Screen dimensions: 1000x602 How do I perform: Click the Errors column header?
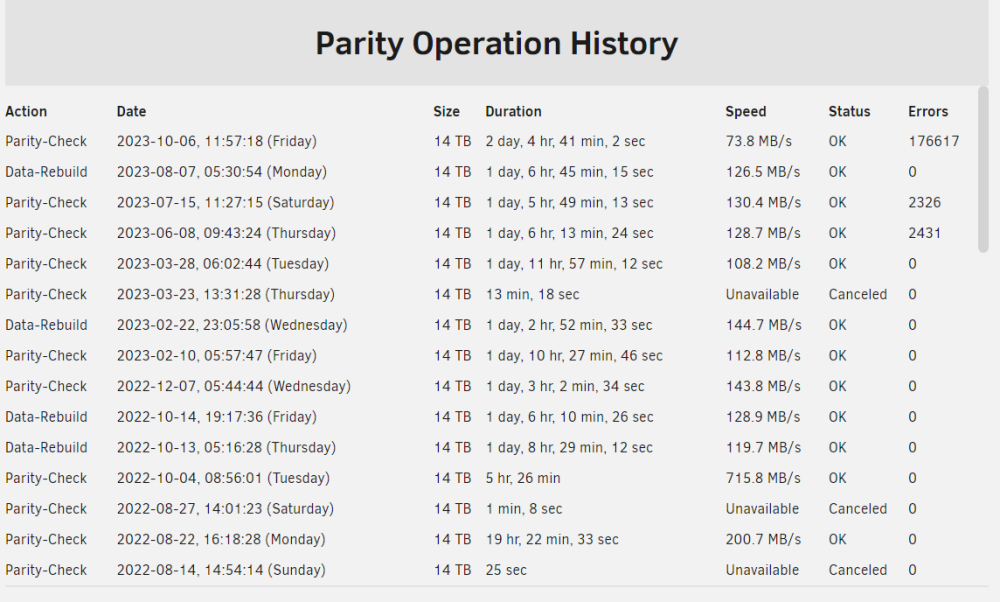[x=928, y=112]
